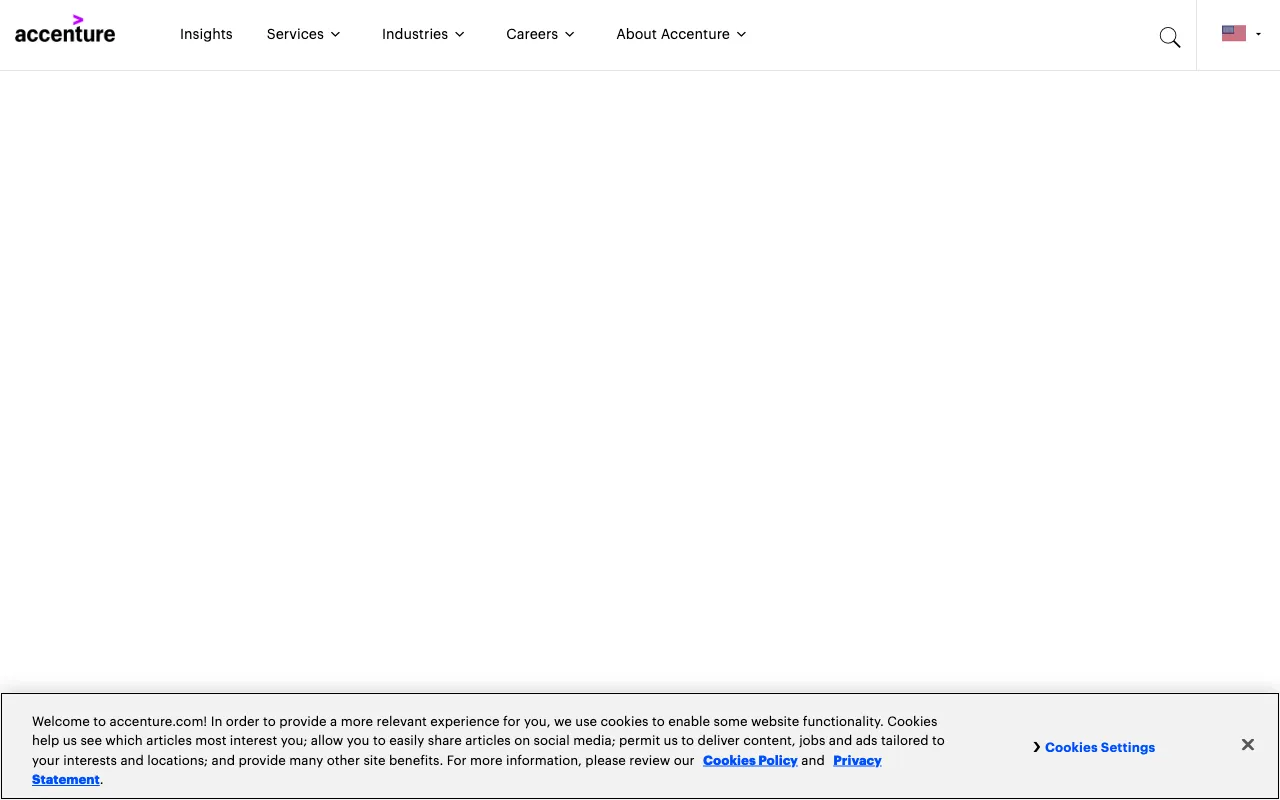Viewport: 1280px width, 800px height.
Task: Dismiss the cookie banner with X
Action: coord(1247,745)
